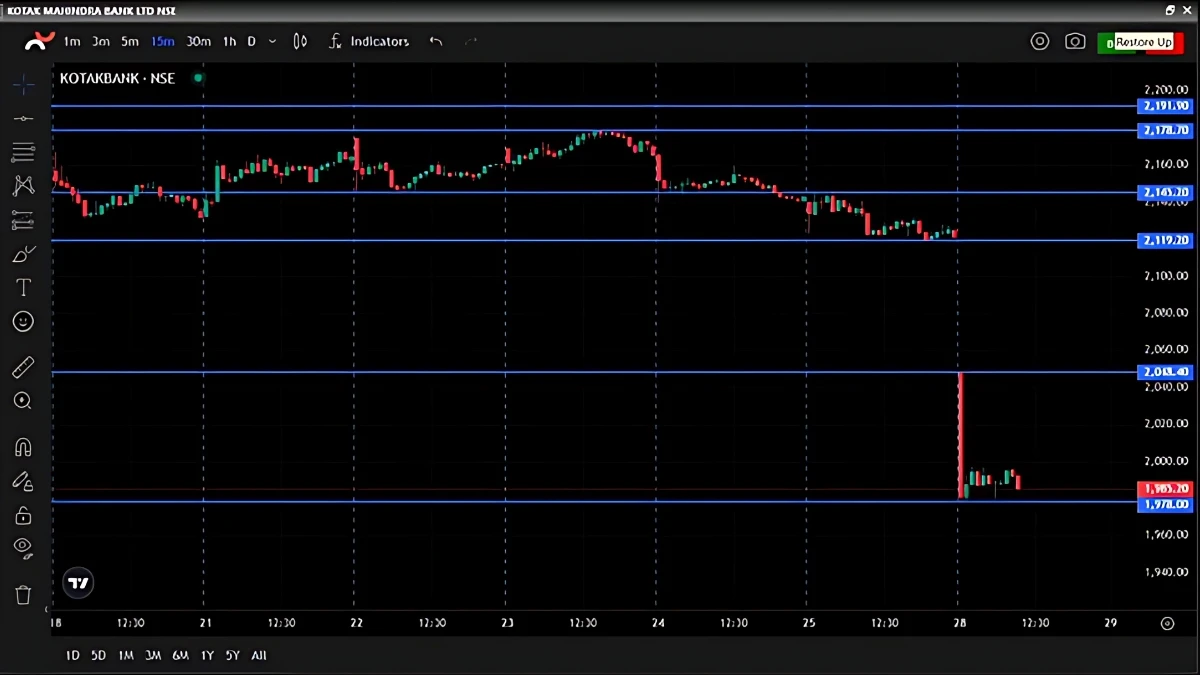1200x675 pixels.
Task: Remove drawings with the trash icon
Action: pyautogui.click(x=23, y=595)
